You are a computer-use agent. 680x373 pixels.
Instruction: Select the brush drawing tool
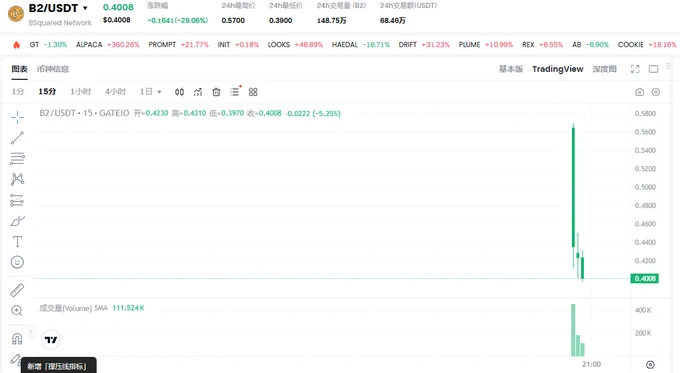coord(17,221)
